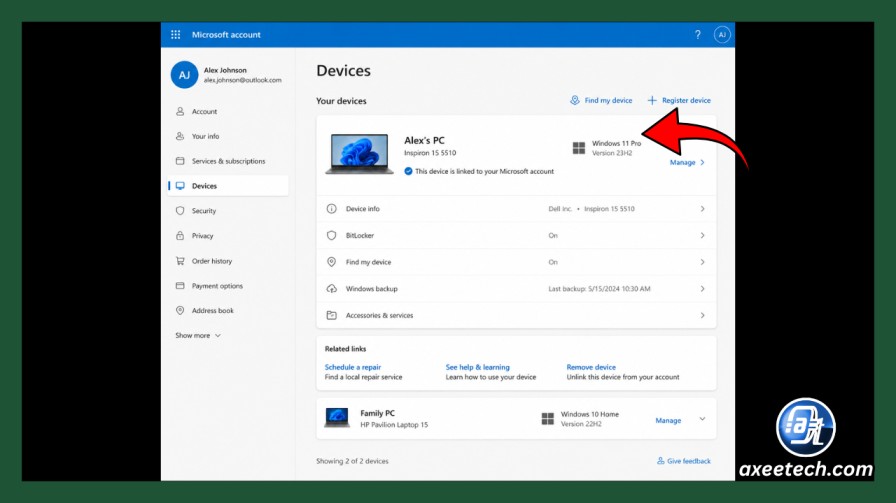Image resolution: width=896 pixels, height=503 pixels.
Task: Open the Device info row
Action: pos(516,209)
